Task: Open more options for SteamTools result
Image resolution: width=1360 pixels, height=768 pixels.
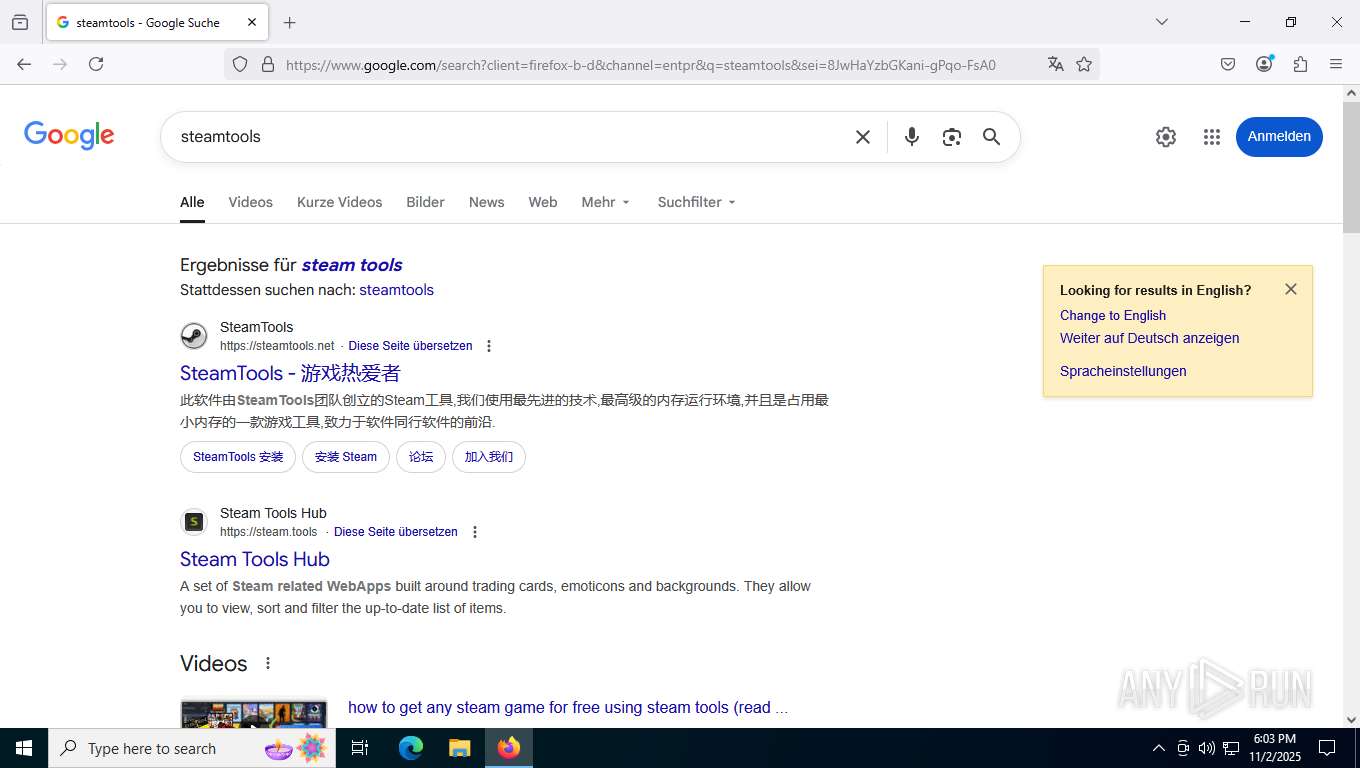Action: (x=489, y=346)
